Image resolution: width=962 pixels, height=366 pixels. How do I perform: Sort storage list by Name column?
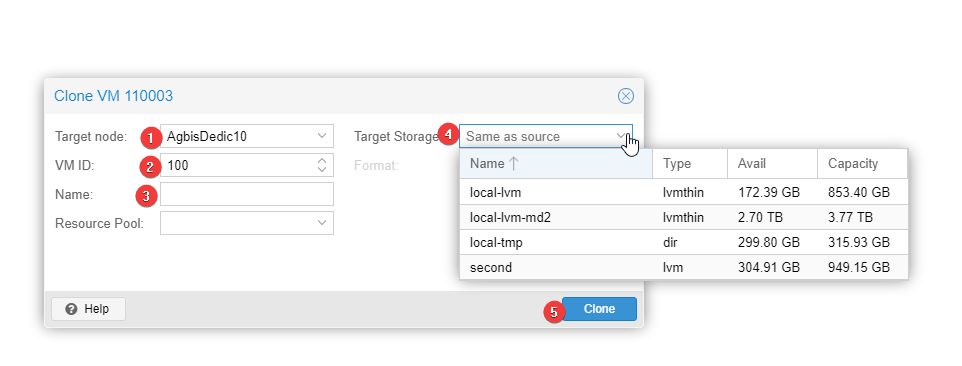coord(556,164)
